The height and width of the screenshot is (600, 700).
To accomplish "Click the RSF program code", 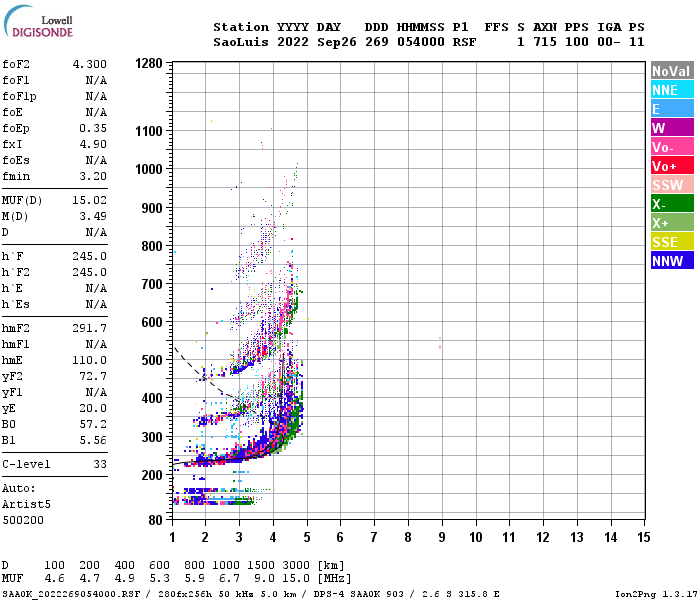I will (x=465, y=42).
